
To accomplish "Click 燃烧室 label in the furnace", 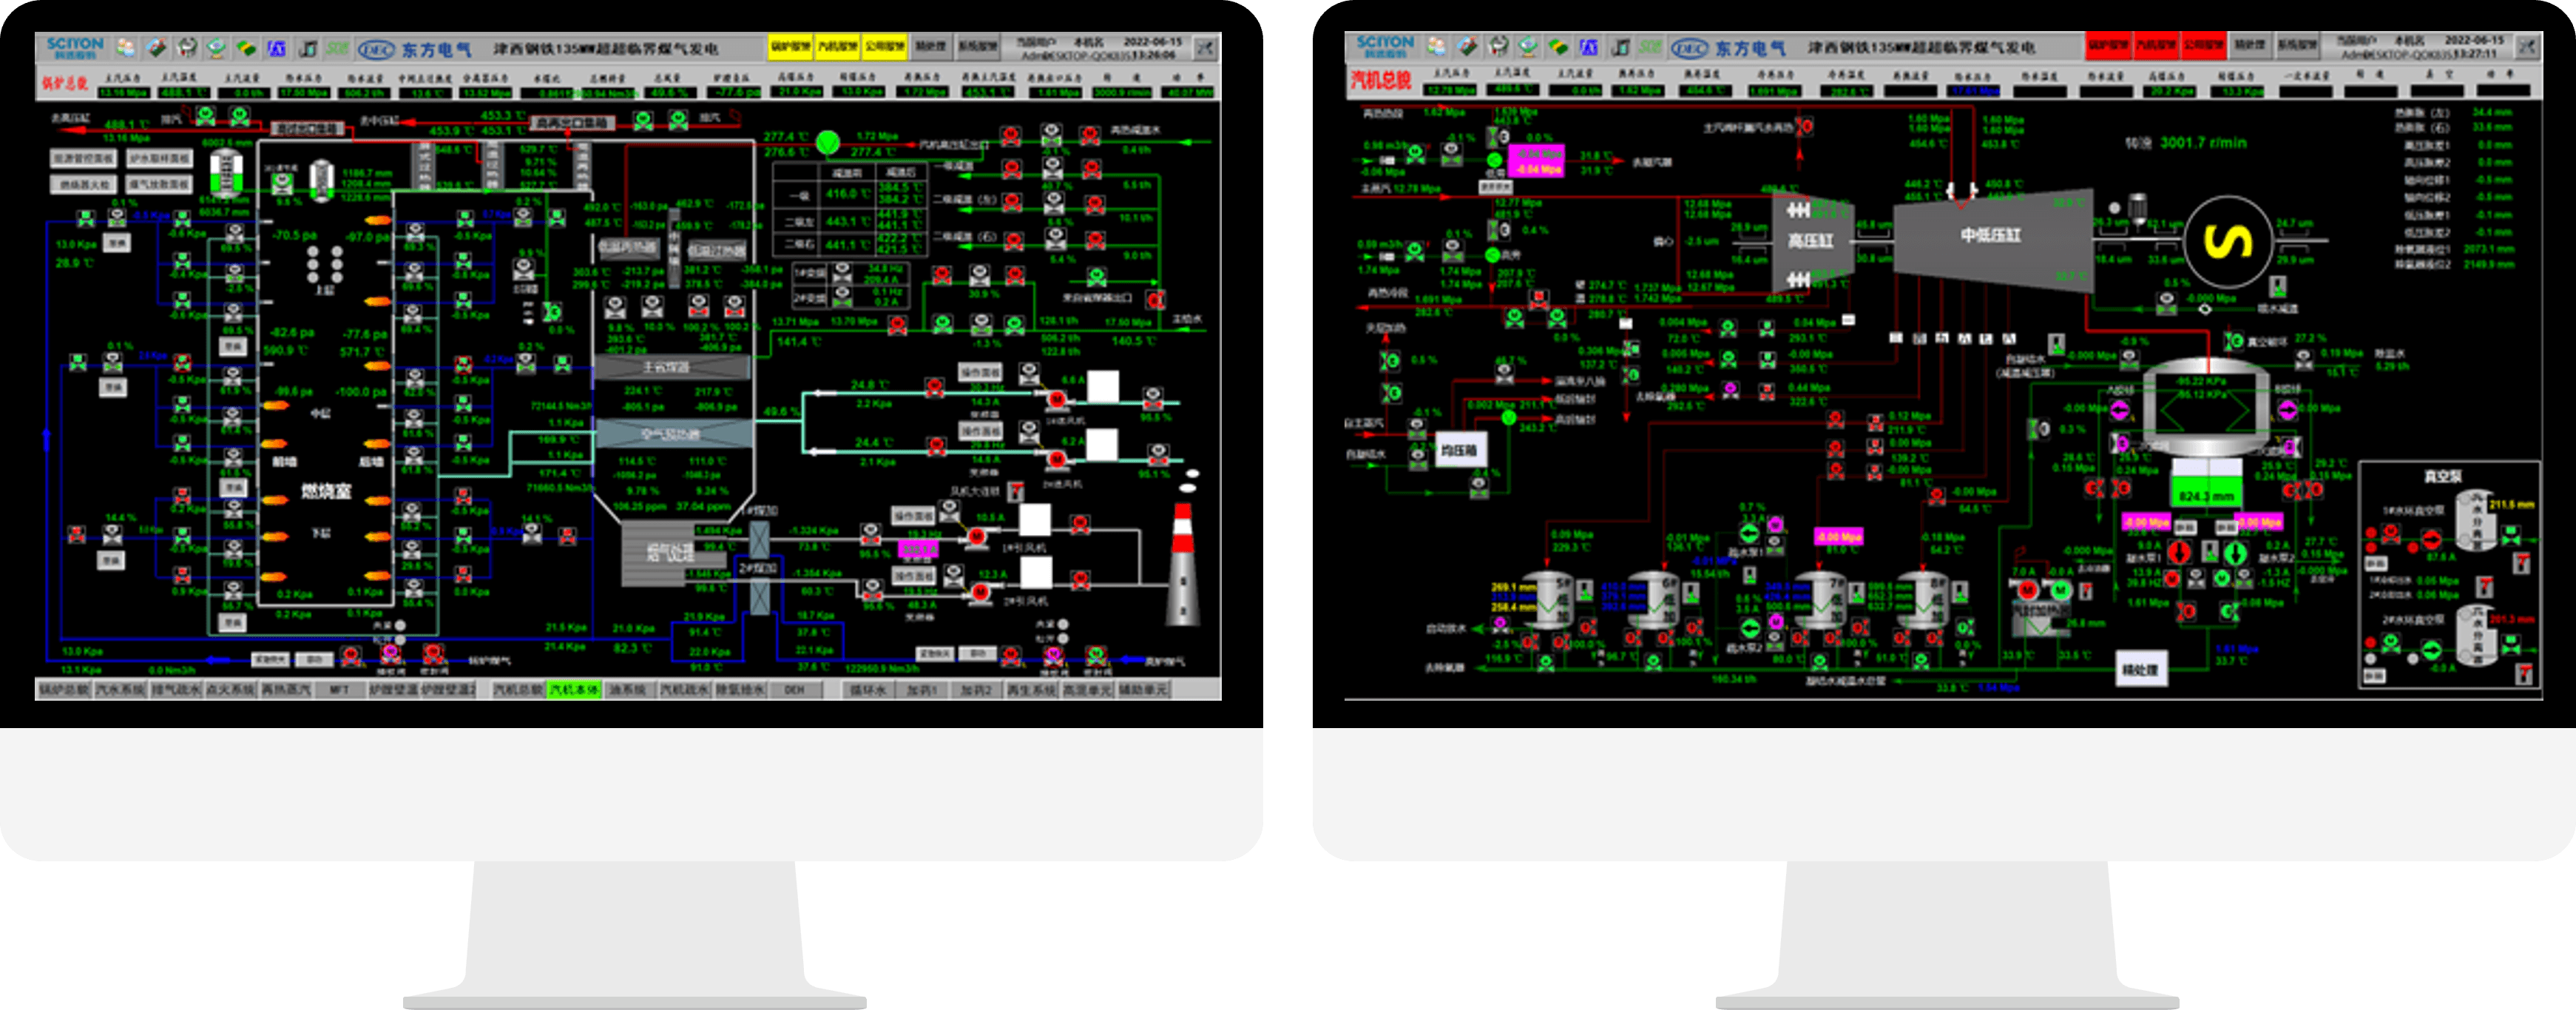I will coord(327,491).
